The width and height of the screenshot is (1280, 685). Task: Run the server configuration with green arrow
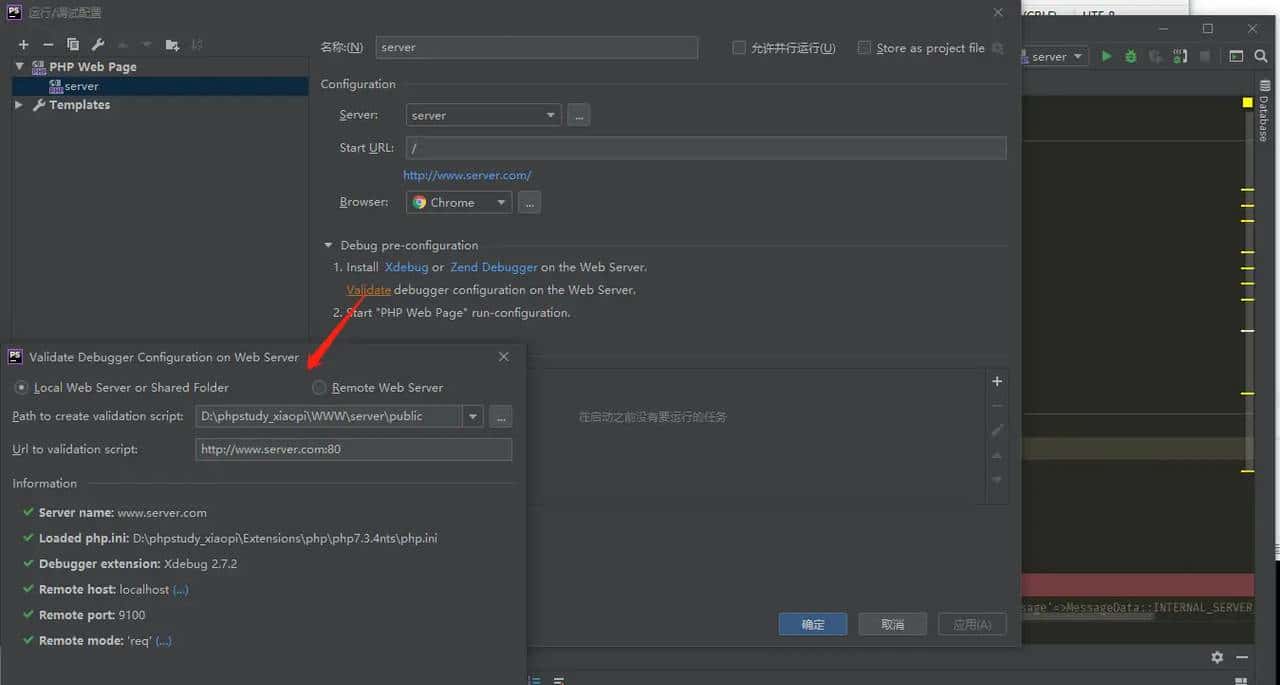(1106, 56)
